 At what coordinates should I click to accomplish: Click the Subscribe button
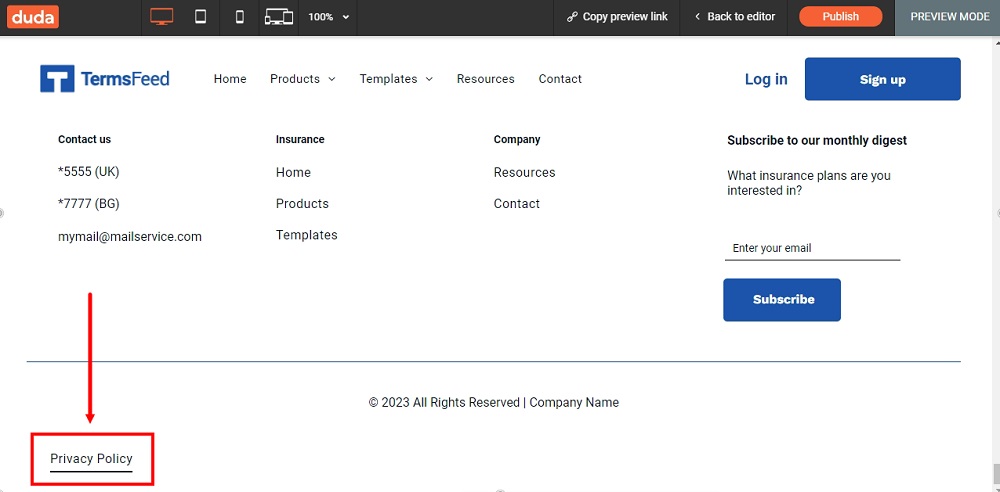click(782, 299)
